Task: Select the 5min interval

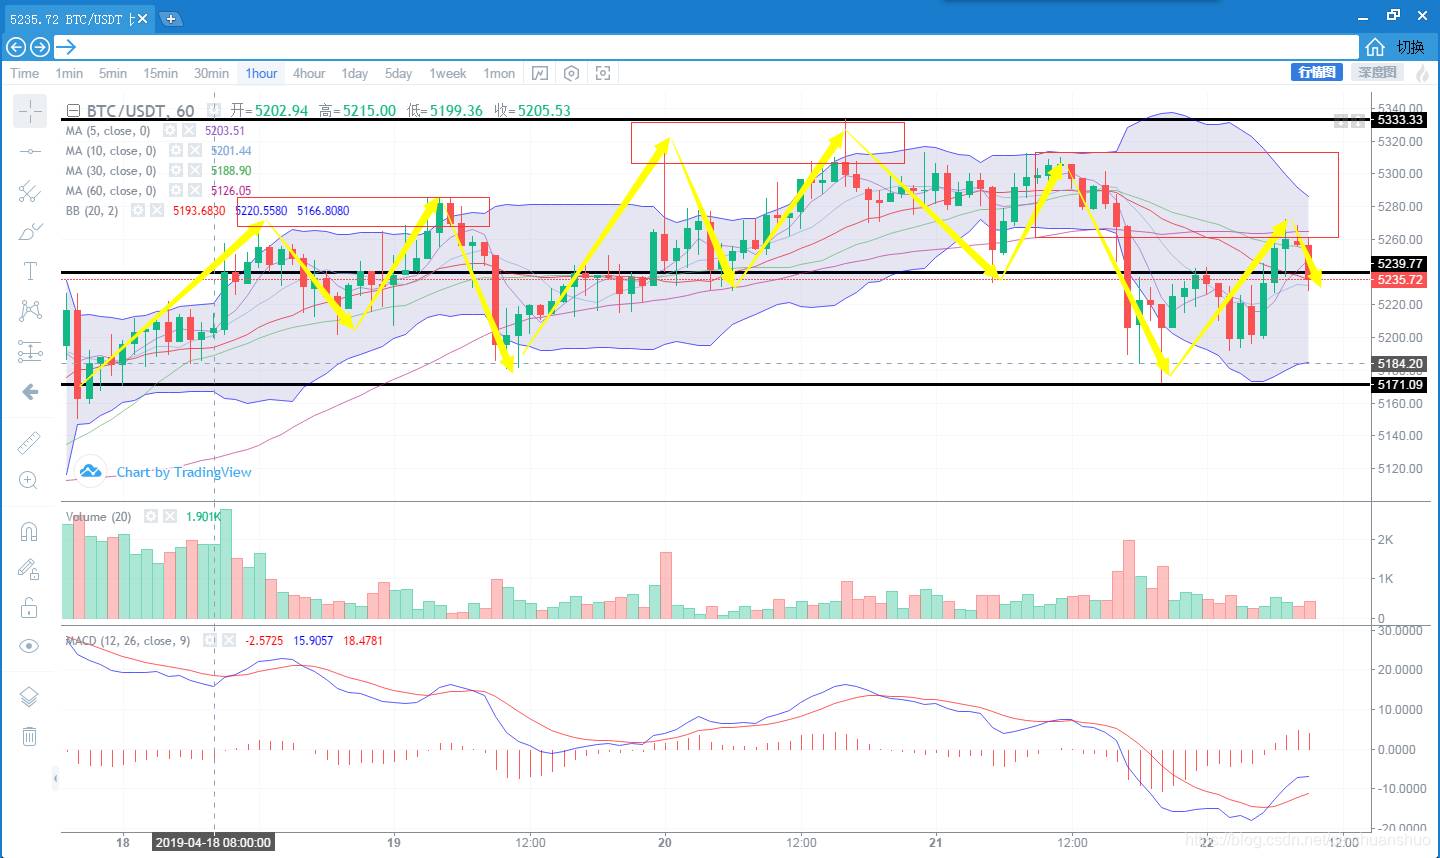Action: [113, 73]
